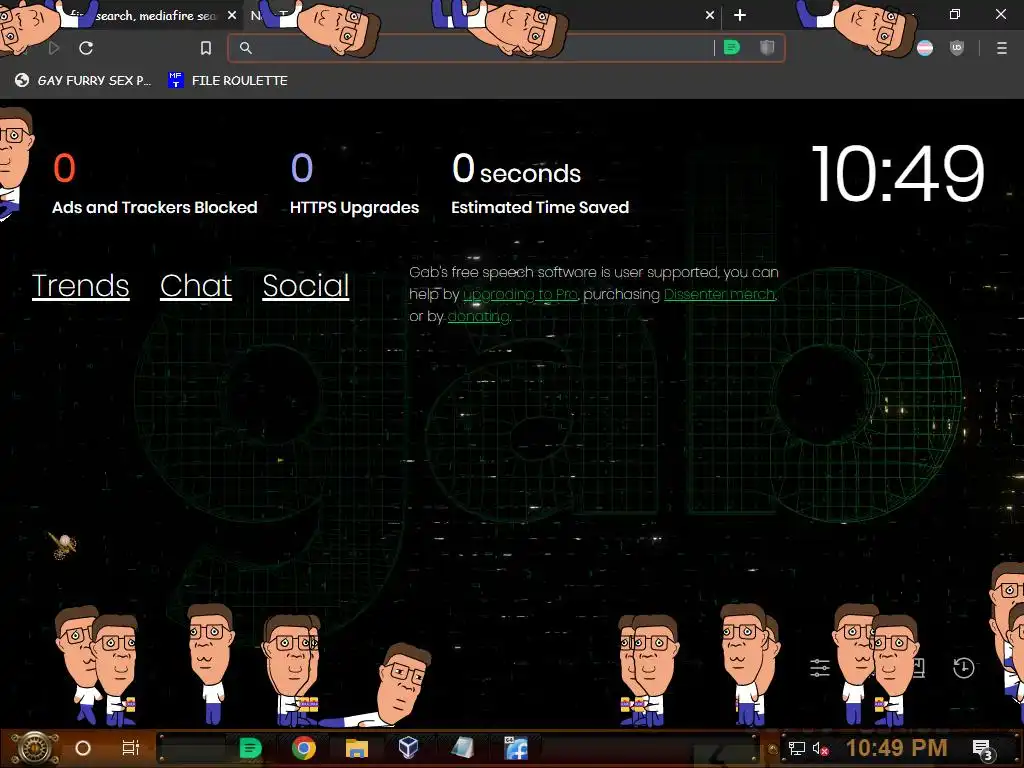Click the striped flag profile avatar icon
The height and width of the screenshot is (768, 1024).
coord(925,48)
